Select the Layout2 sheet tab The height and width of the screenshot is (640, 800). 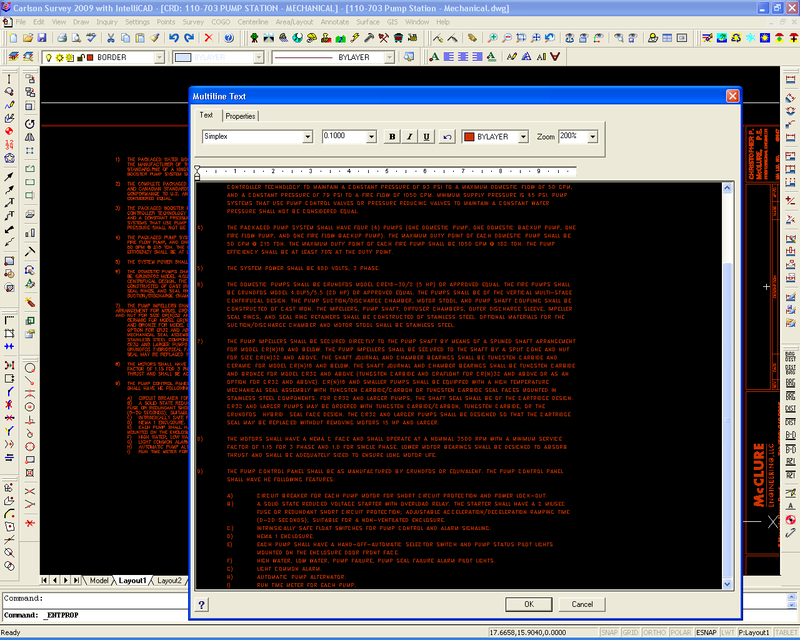click(x=168, y=580)
